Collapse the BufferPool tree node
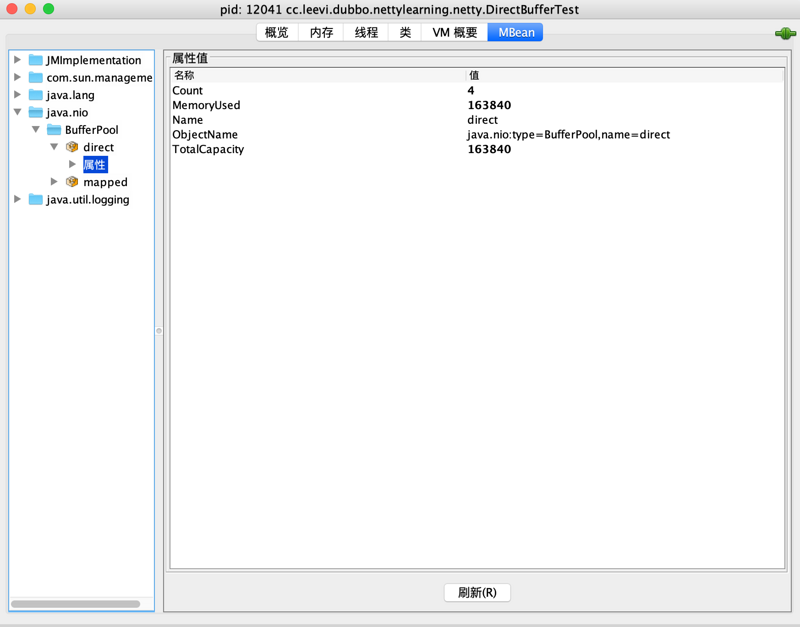 click(36, 129)
